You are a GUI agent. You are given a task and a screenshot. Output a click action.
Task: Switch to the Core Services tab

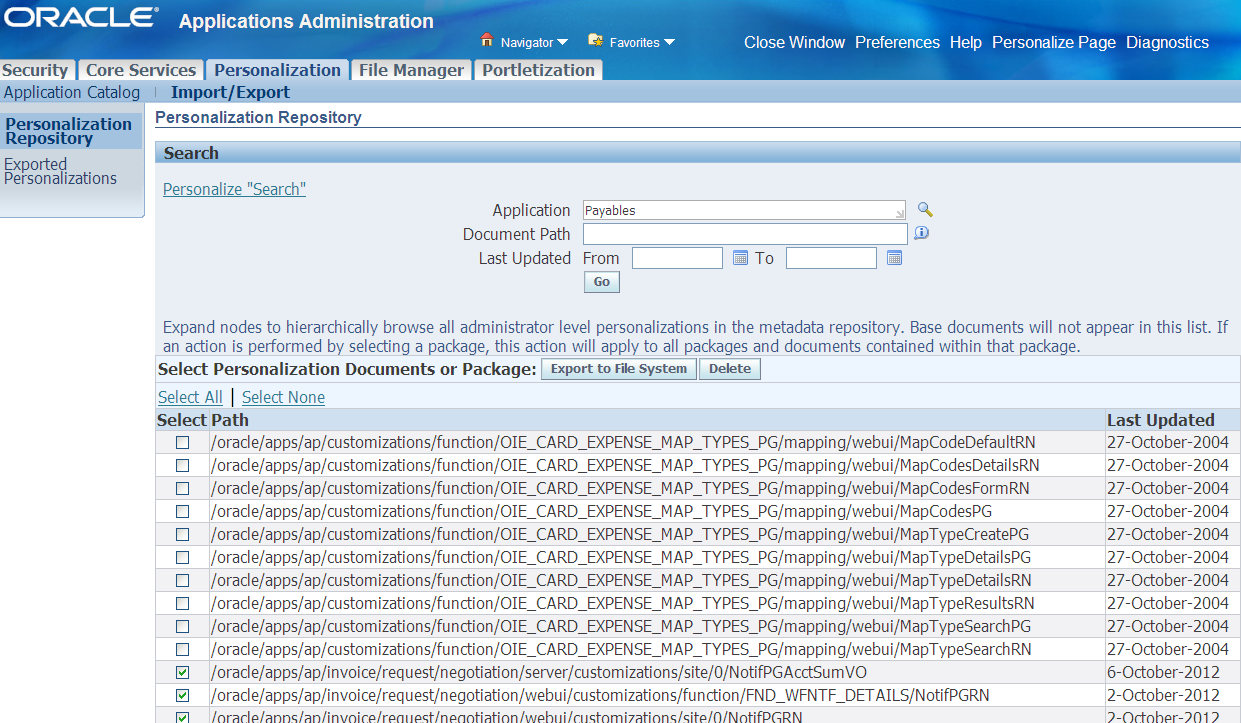pos(141,70)
